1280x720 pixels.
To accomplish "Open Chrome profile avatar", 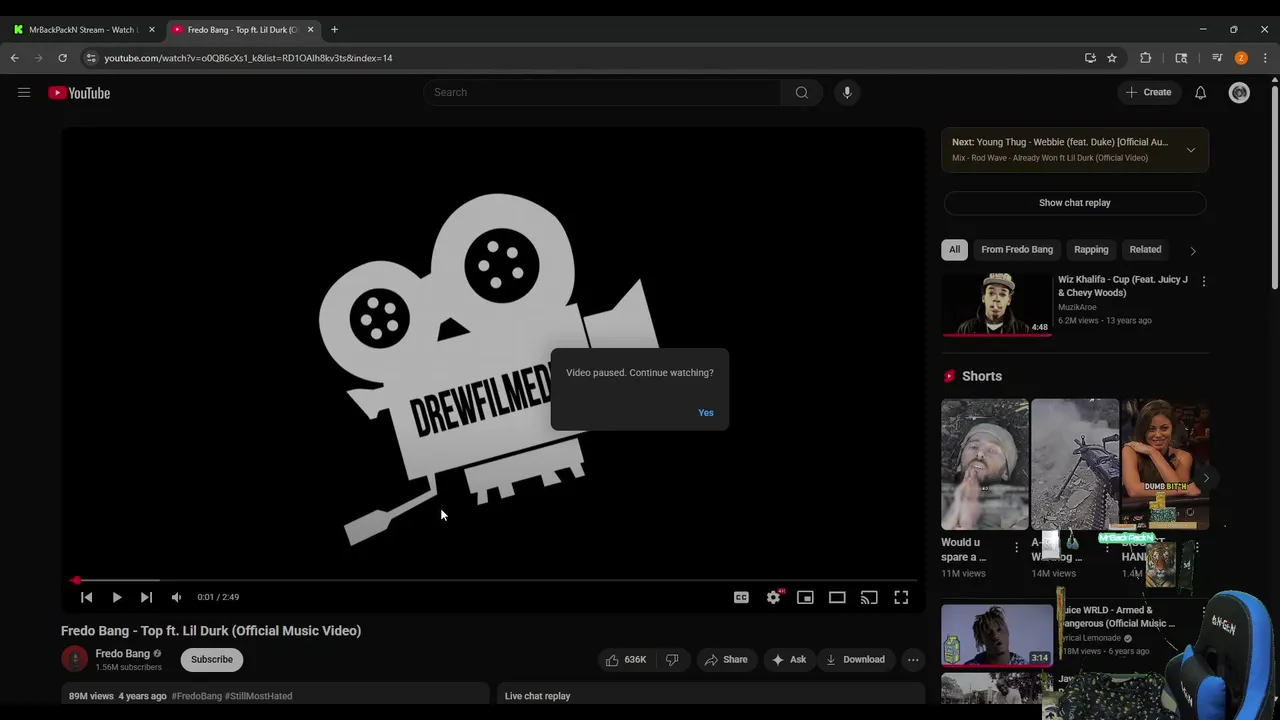I will (x=1241, y=58).
